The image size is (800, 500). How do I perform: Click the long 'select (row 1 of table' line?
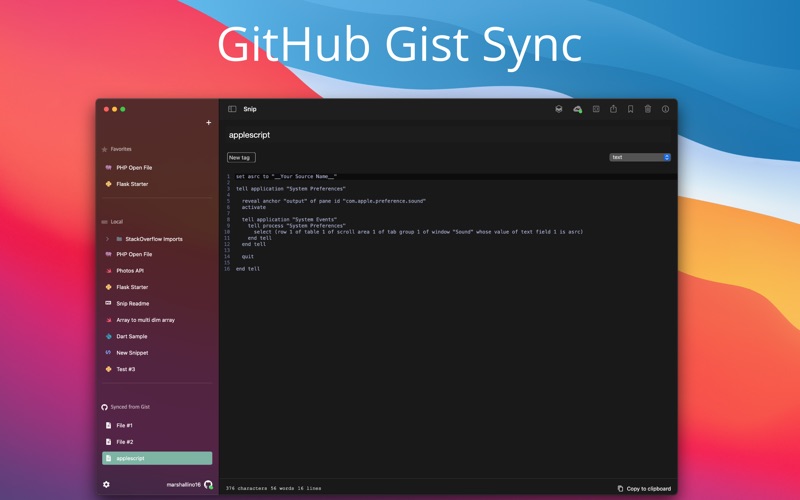[418, 232]
